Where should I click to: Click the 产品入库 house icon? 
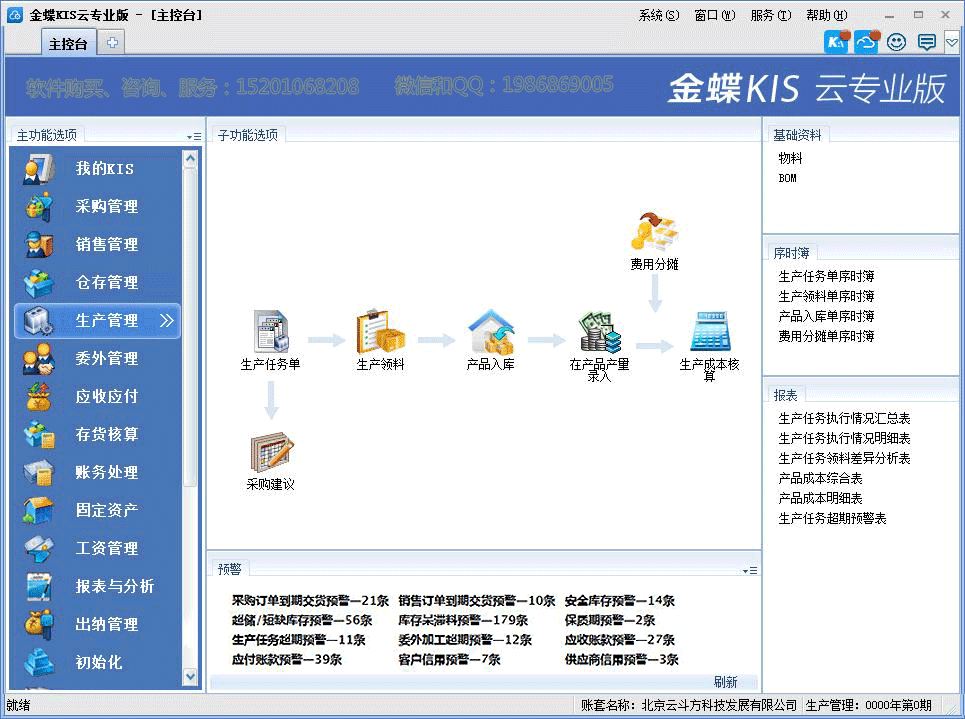[x=491, y=332]
